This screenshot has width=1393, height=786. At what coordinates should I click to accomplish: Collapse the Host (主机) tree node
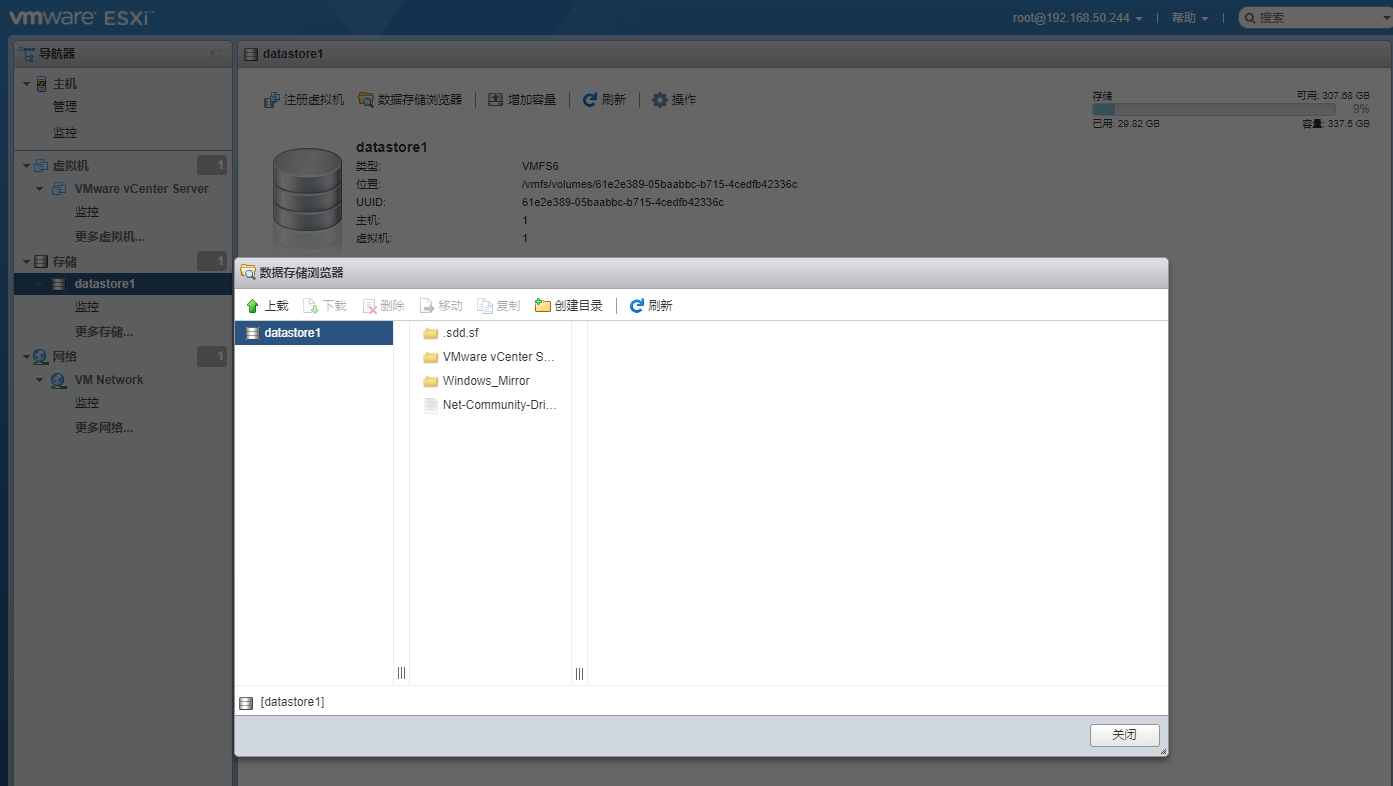click(x=27, y=84)
